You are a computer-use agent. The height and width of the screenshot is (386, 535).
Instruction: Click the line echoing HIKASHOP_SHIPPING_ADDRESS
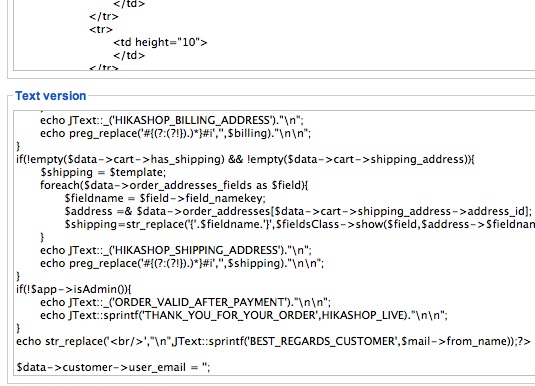176,250
